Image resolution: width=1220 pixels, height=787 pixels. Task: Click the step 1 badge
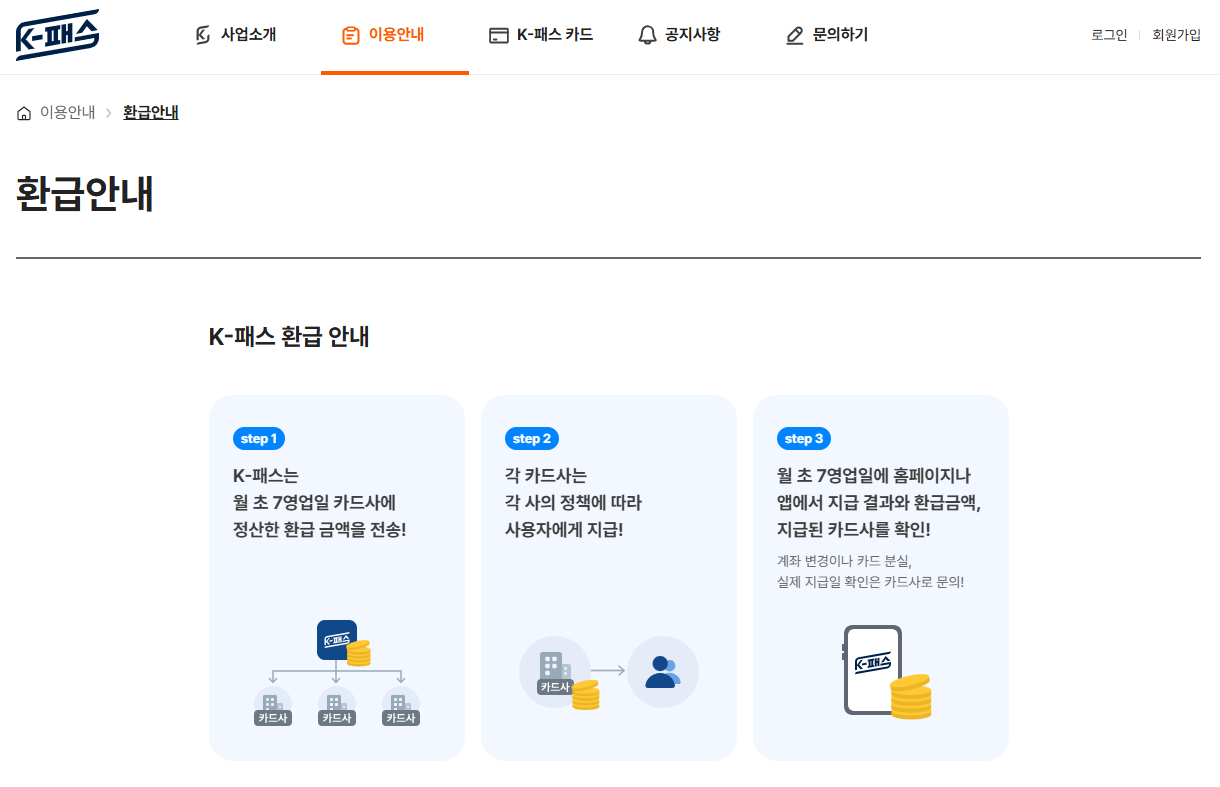pyautogui.click(x=259, y=438)
